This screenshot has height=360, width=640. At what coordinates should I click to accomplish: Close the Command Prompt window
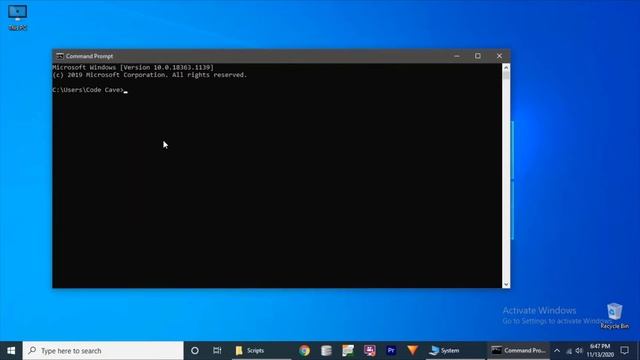(x=499, y=56)
